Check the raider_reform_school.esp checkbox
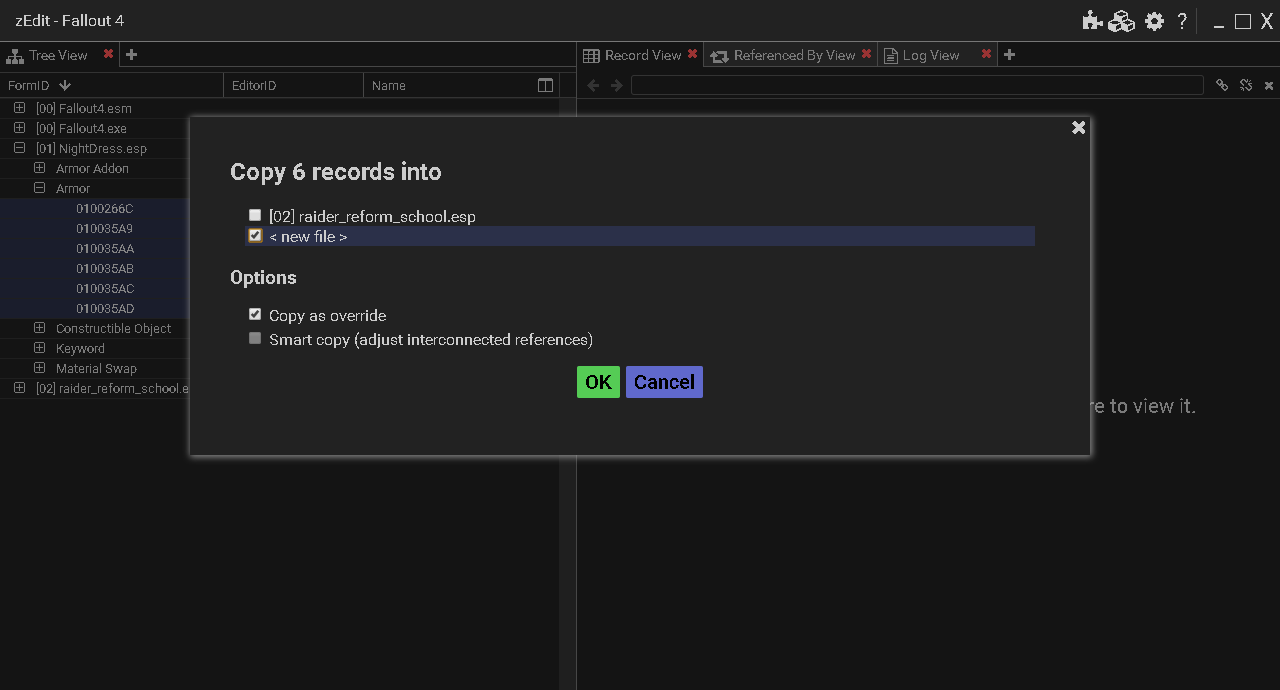This screenshot has height=690, width=1280. point(255,215)
